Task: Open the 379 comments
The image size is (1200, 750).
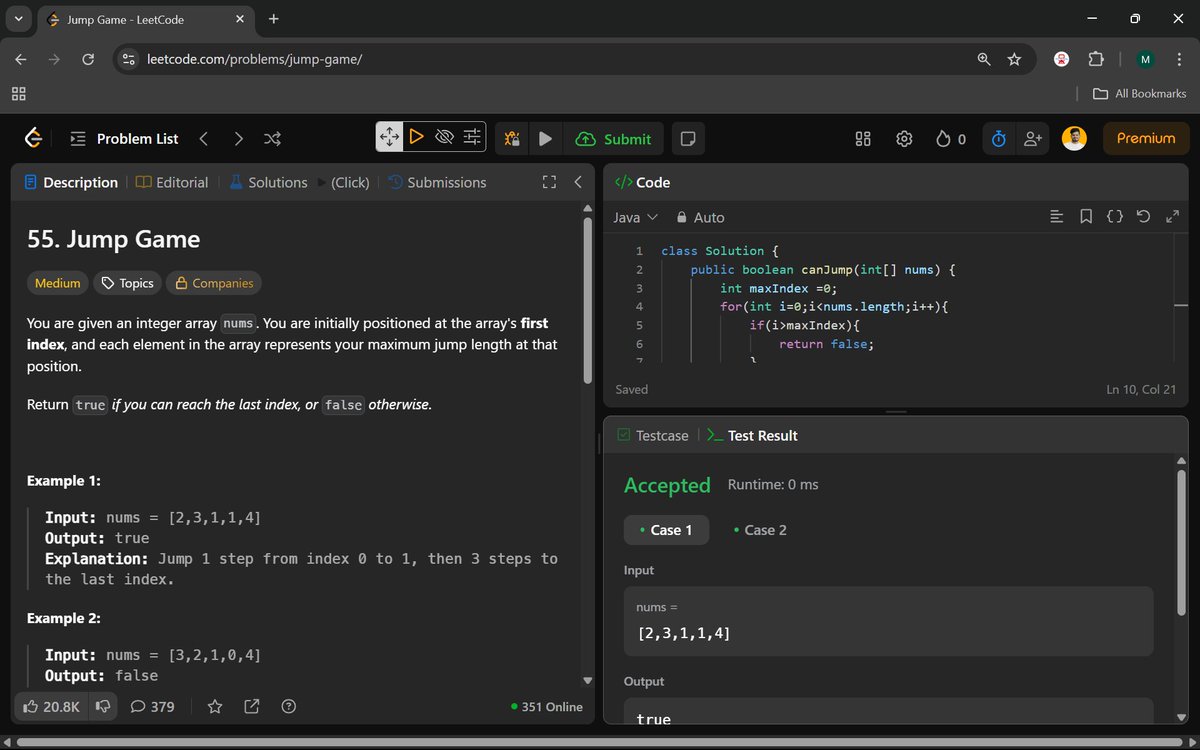Action: 152,706
